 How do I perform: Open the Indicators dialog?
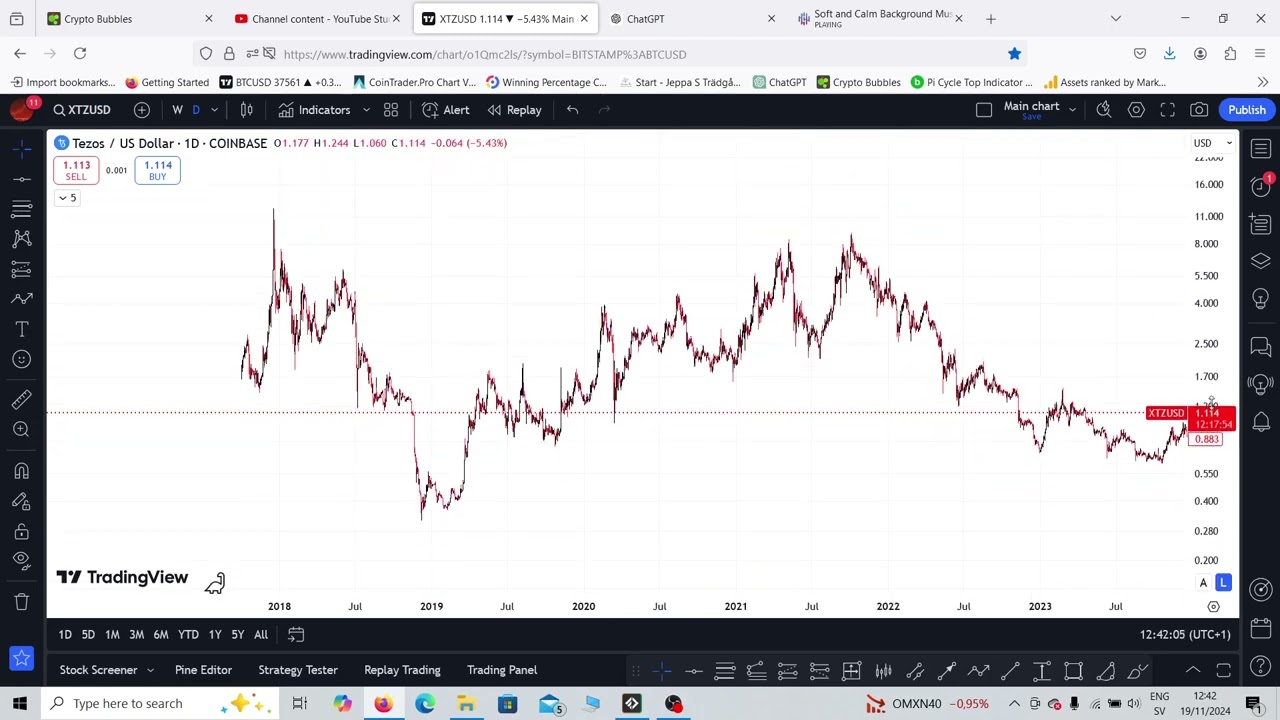point(315,110)
